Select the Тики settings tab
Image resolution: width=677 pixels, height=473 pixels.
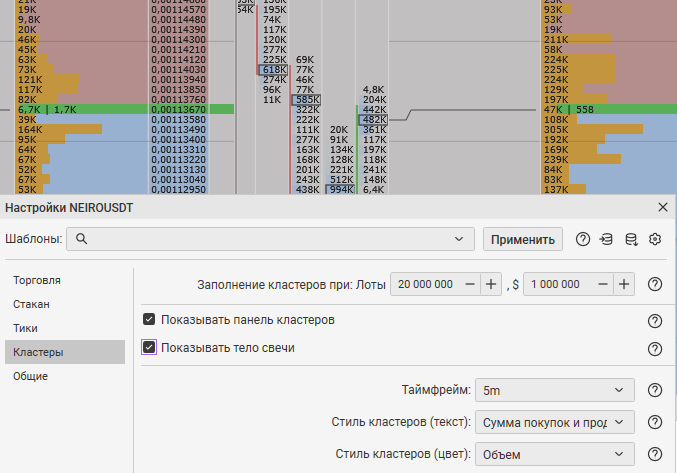(26, 328)
